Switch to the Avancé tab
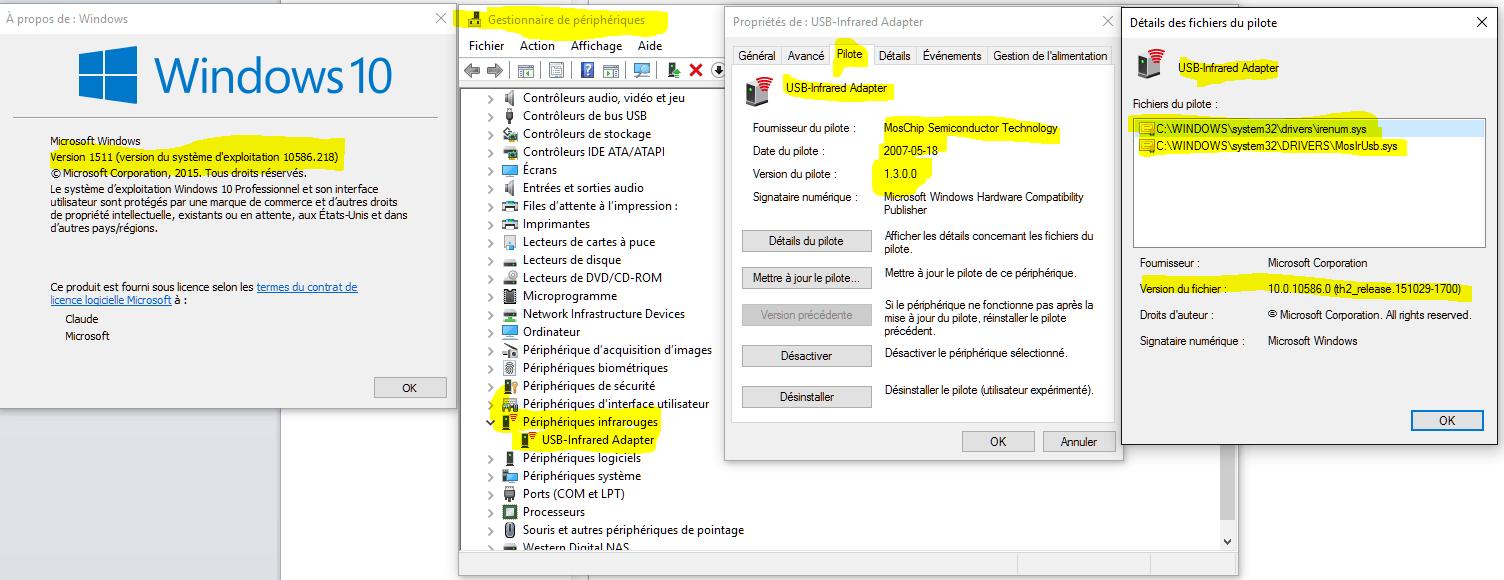 pyautogui.click(x=806, y=56)
